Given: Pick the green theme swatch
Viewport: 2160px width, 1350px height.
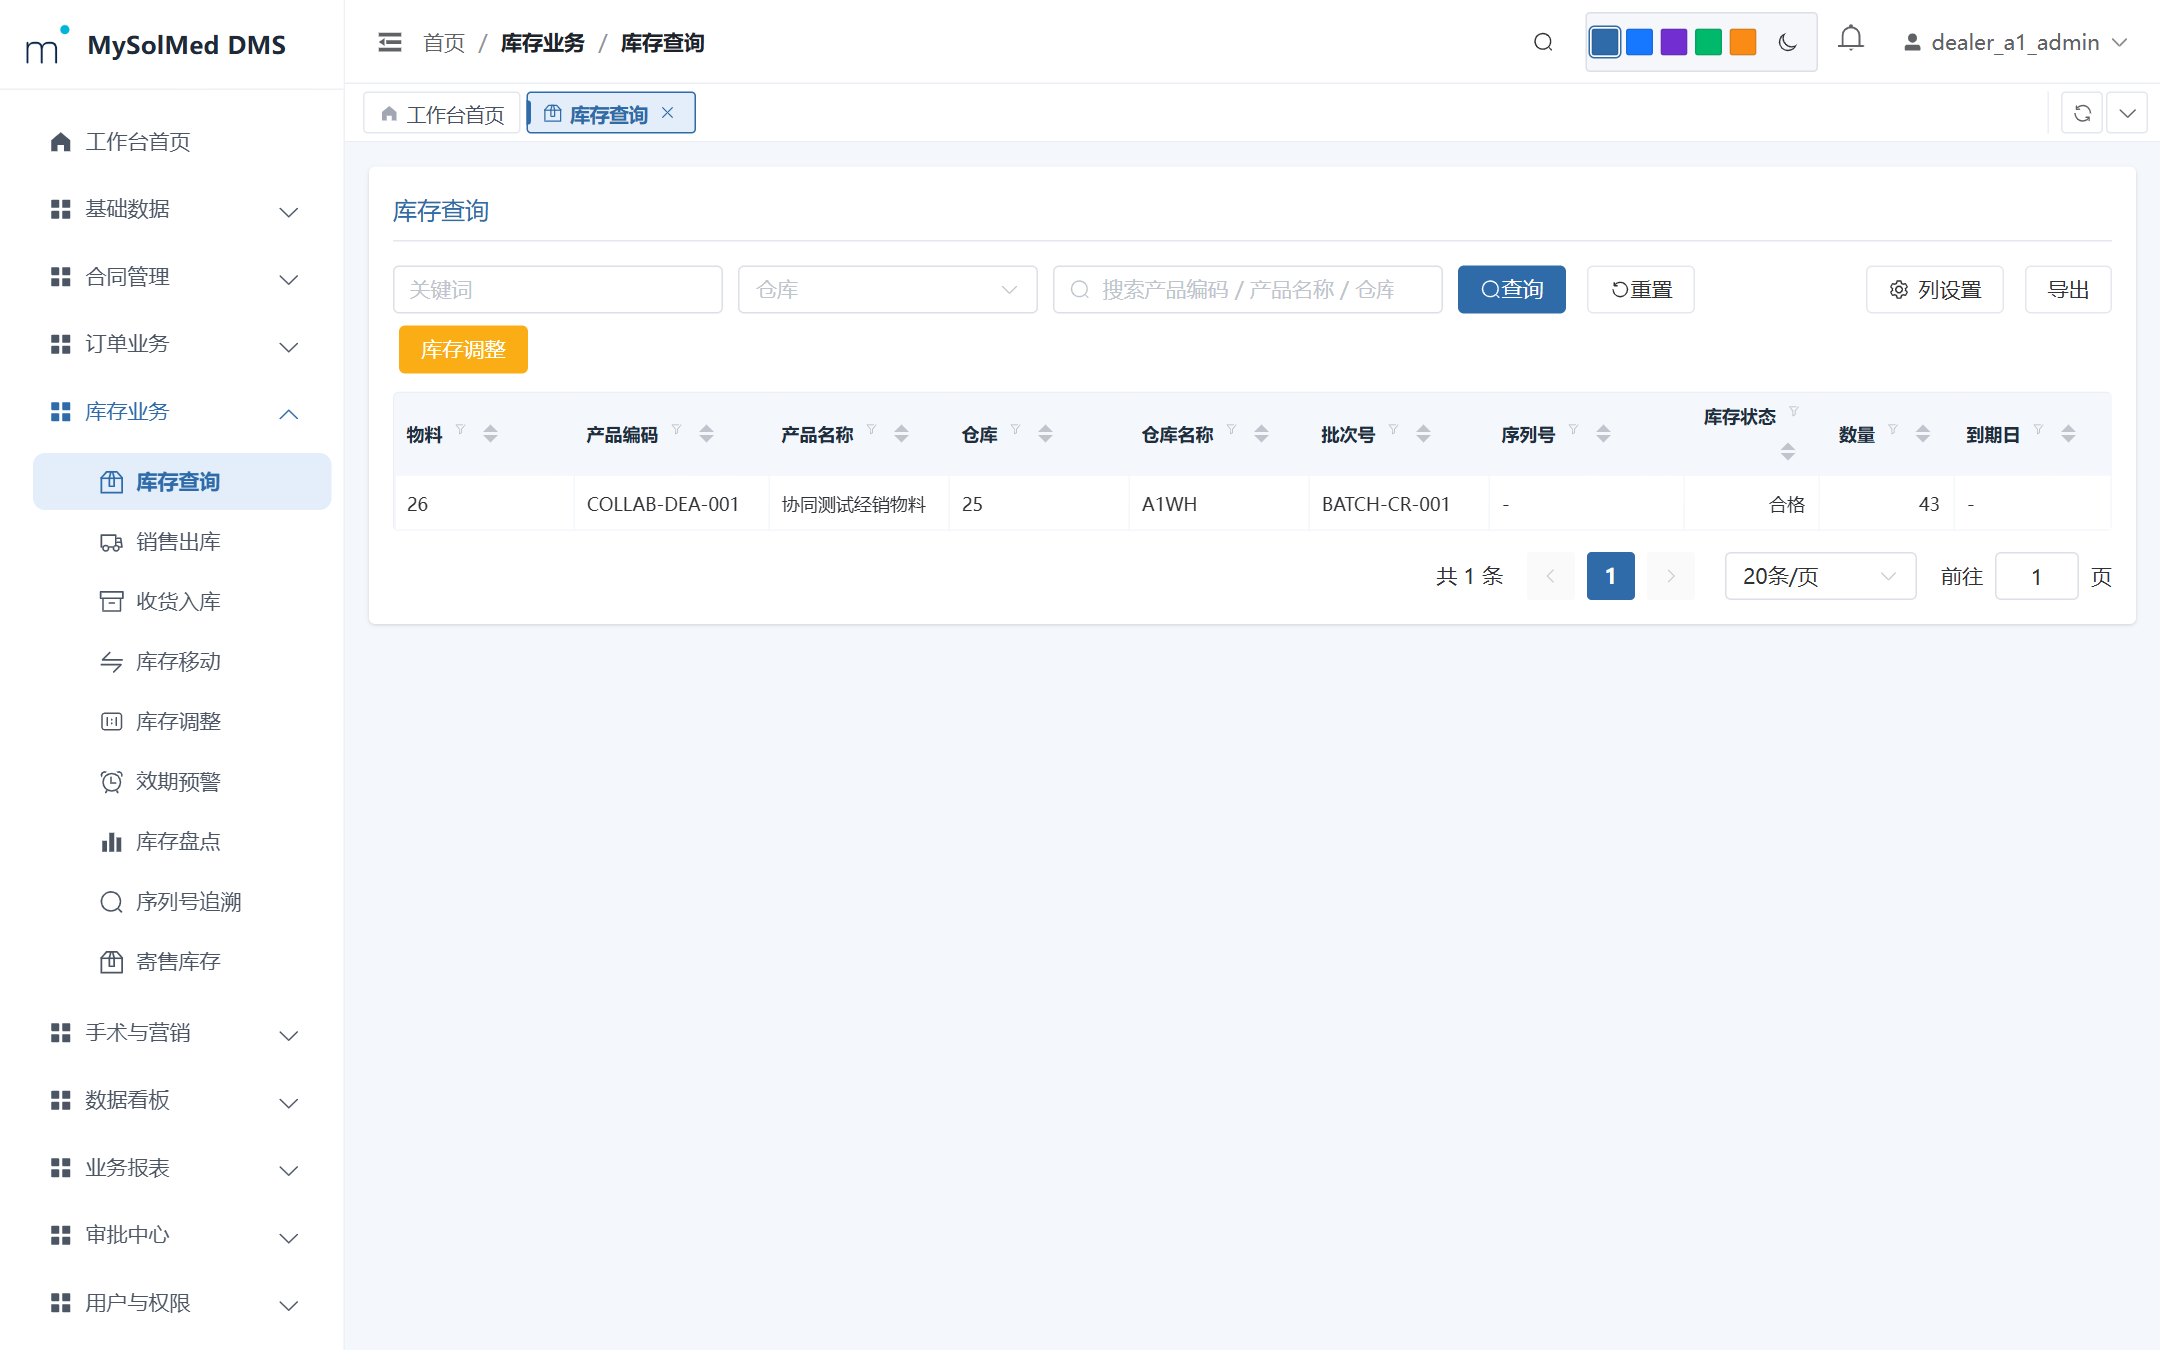Looking at the screenshot, I should [1709, 42].
